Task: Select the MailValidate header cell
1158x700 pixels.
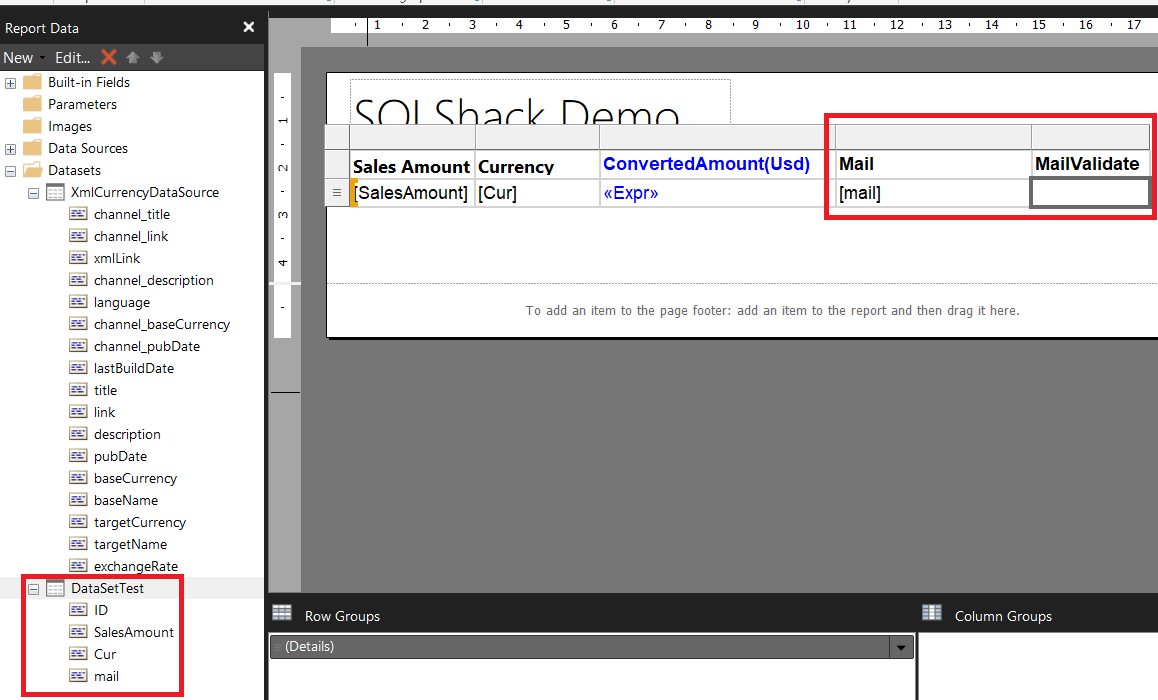Action: point(1091,164)
